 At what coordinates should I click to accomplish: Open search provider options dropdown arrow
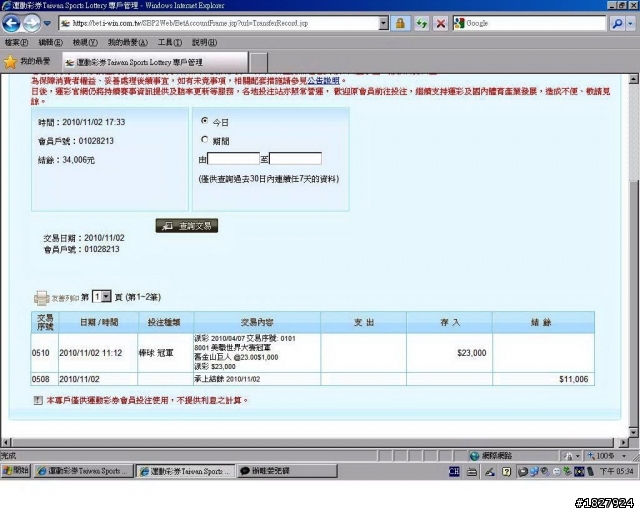click(x=631, y=23)
